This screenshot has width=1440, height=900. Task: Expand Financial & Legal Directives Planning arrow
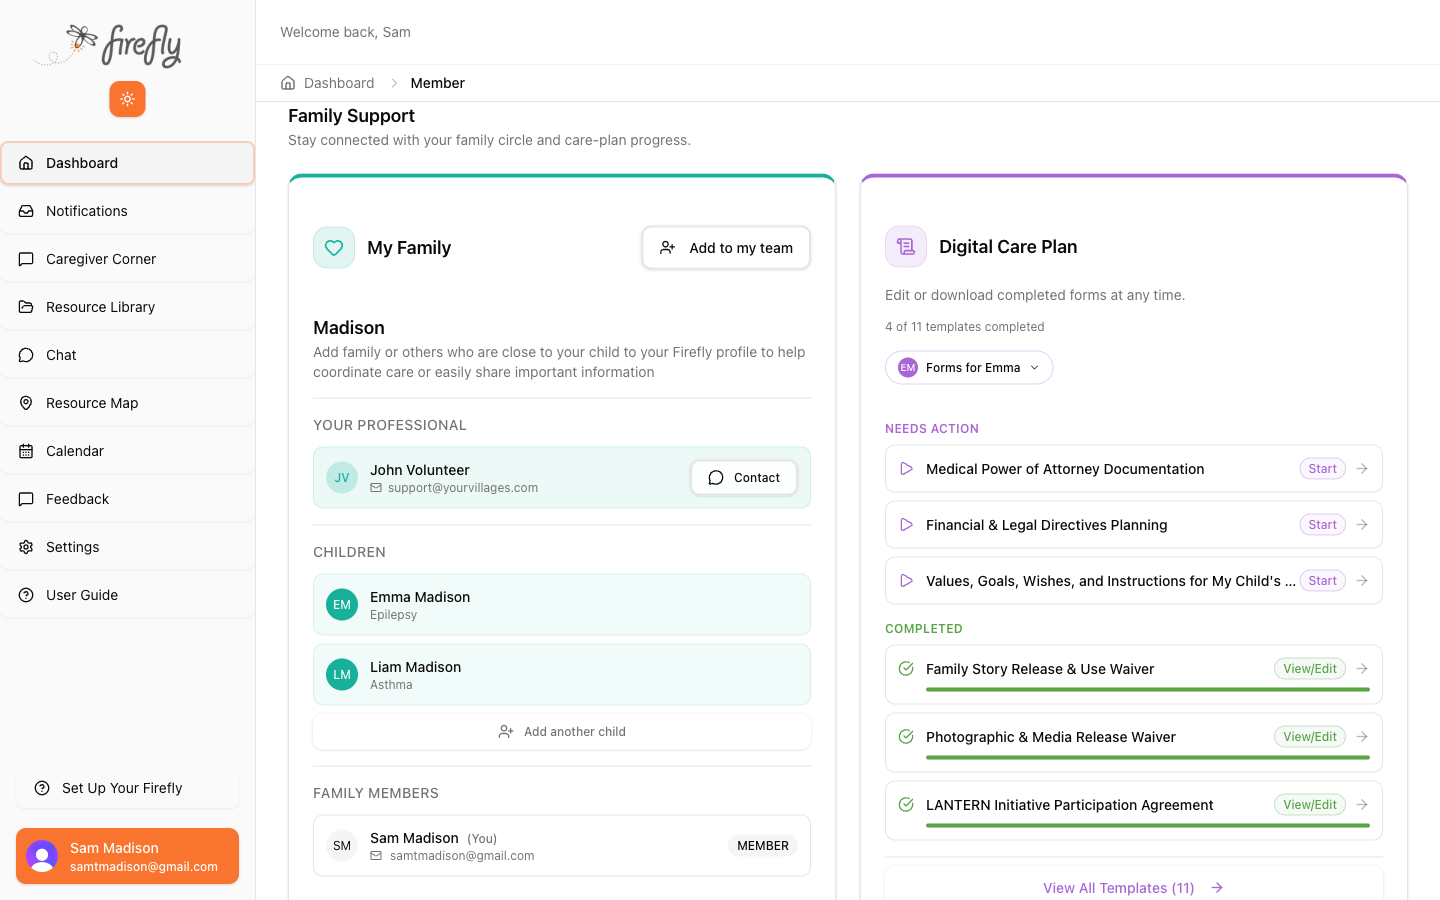coord(1362,524)
